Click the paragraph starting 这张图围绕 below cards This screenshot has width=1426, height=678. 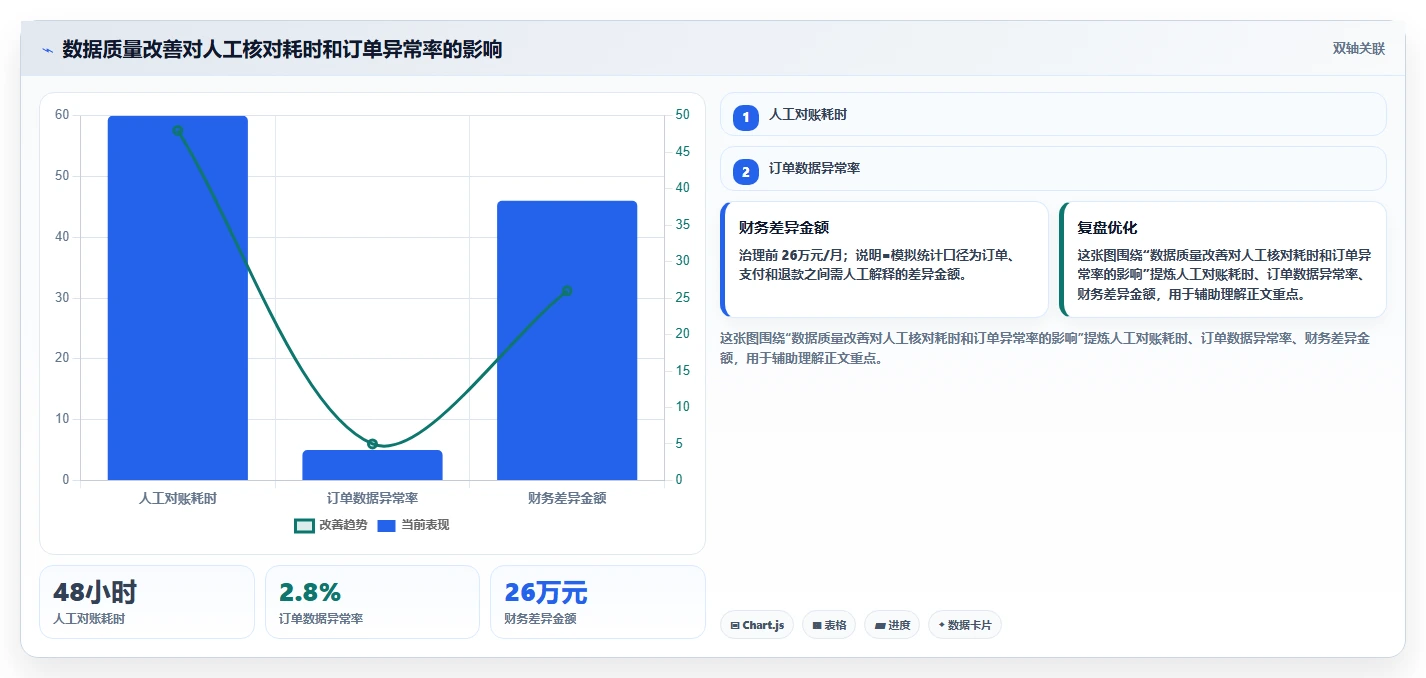[x=1045, y=348]
